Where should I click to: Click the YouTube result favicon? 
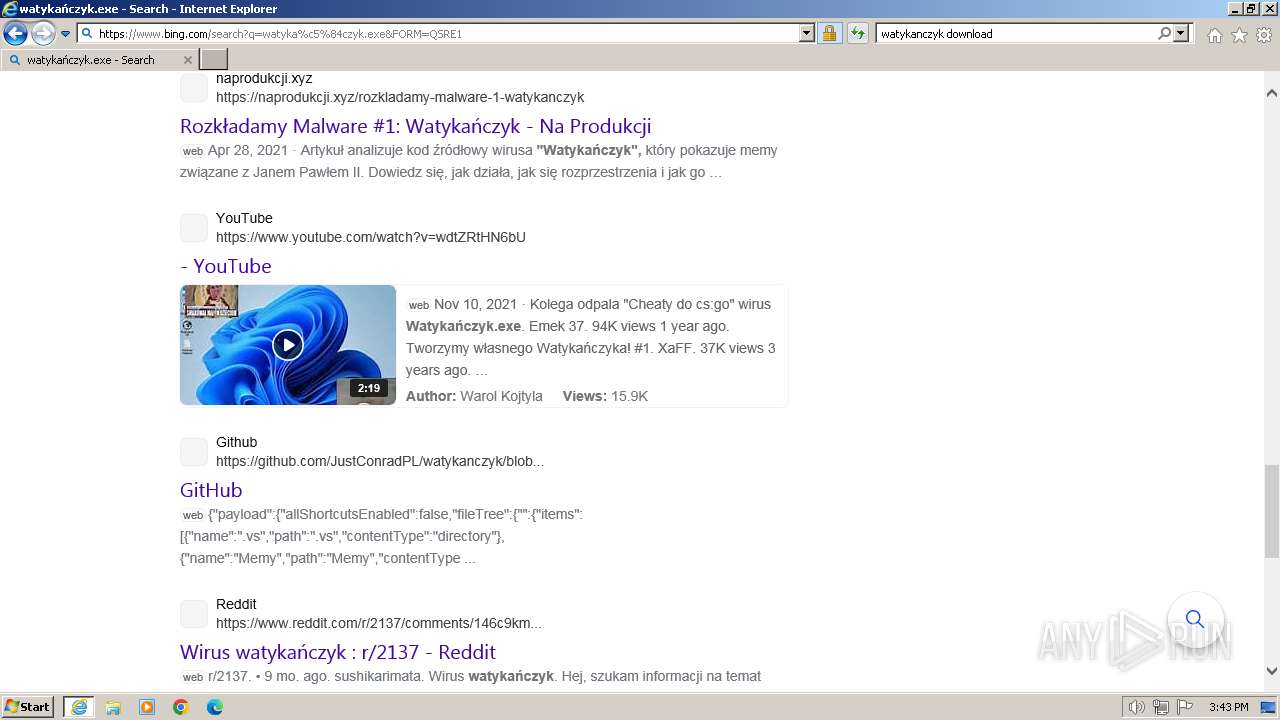point(194,228)
